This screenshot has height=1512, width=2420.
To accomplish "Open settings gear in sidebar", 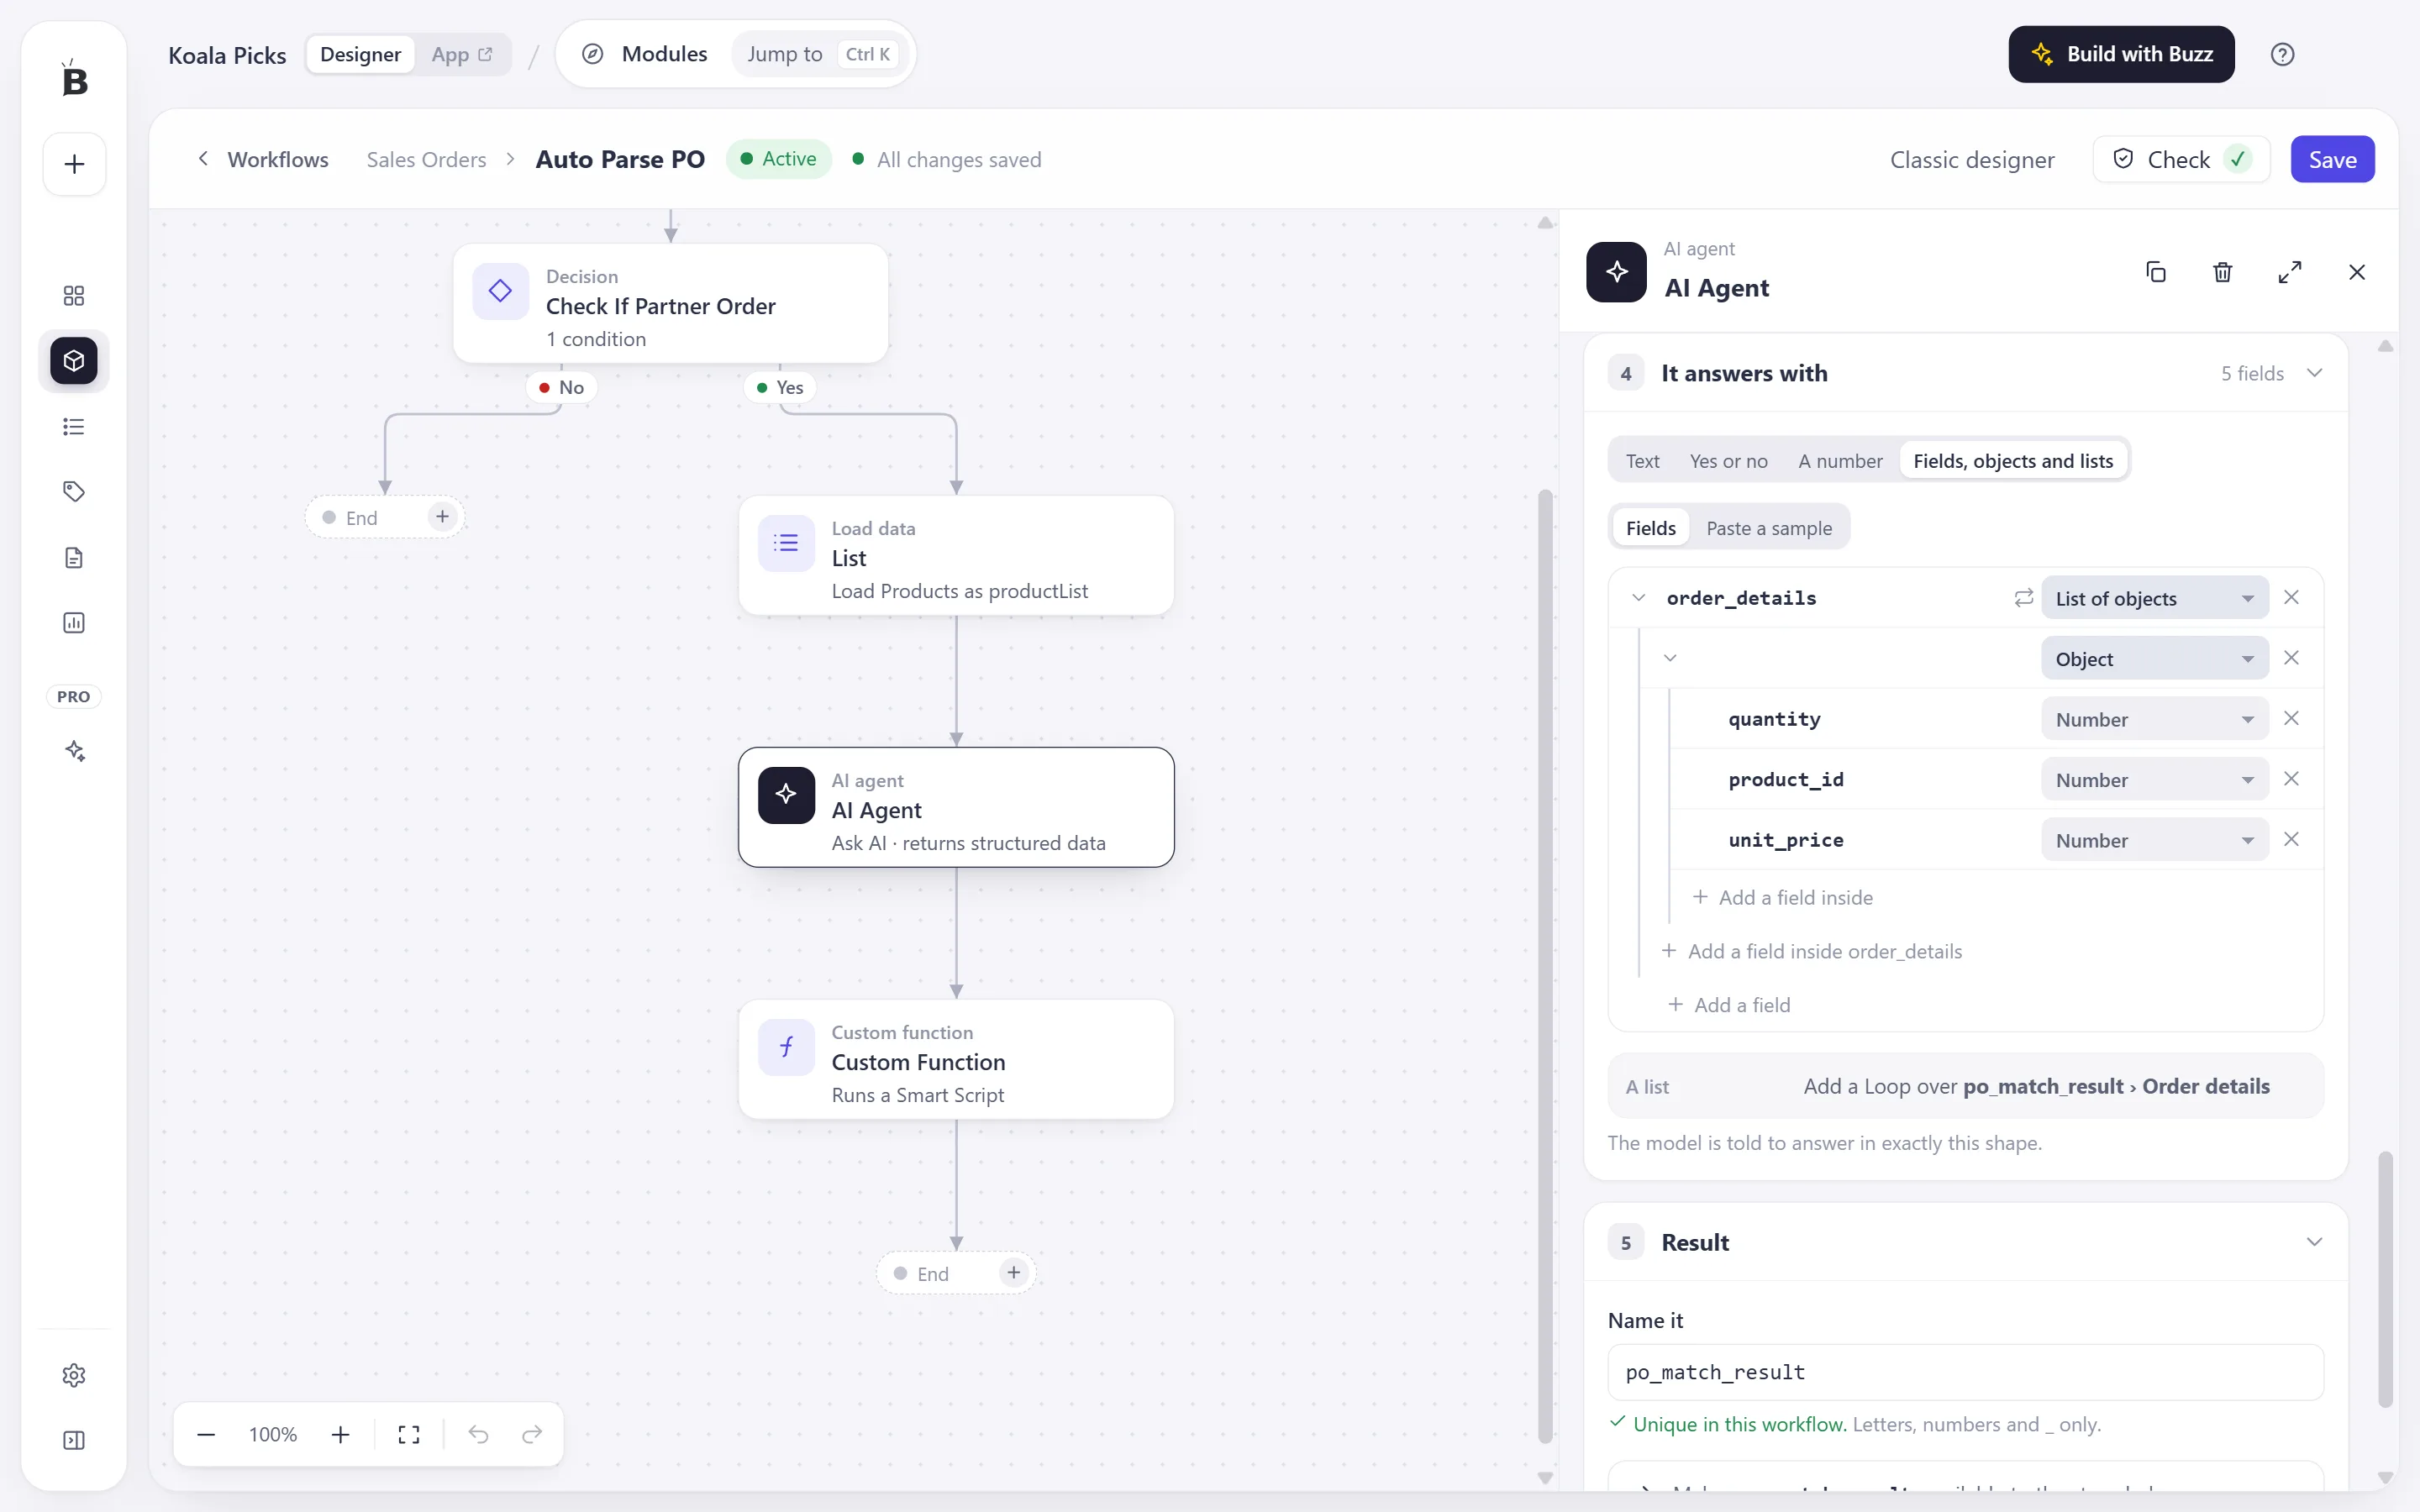I will [x=74, y=1375].
